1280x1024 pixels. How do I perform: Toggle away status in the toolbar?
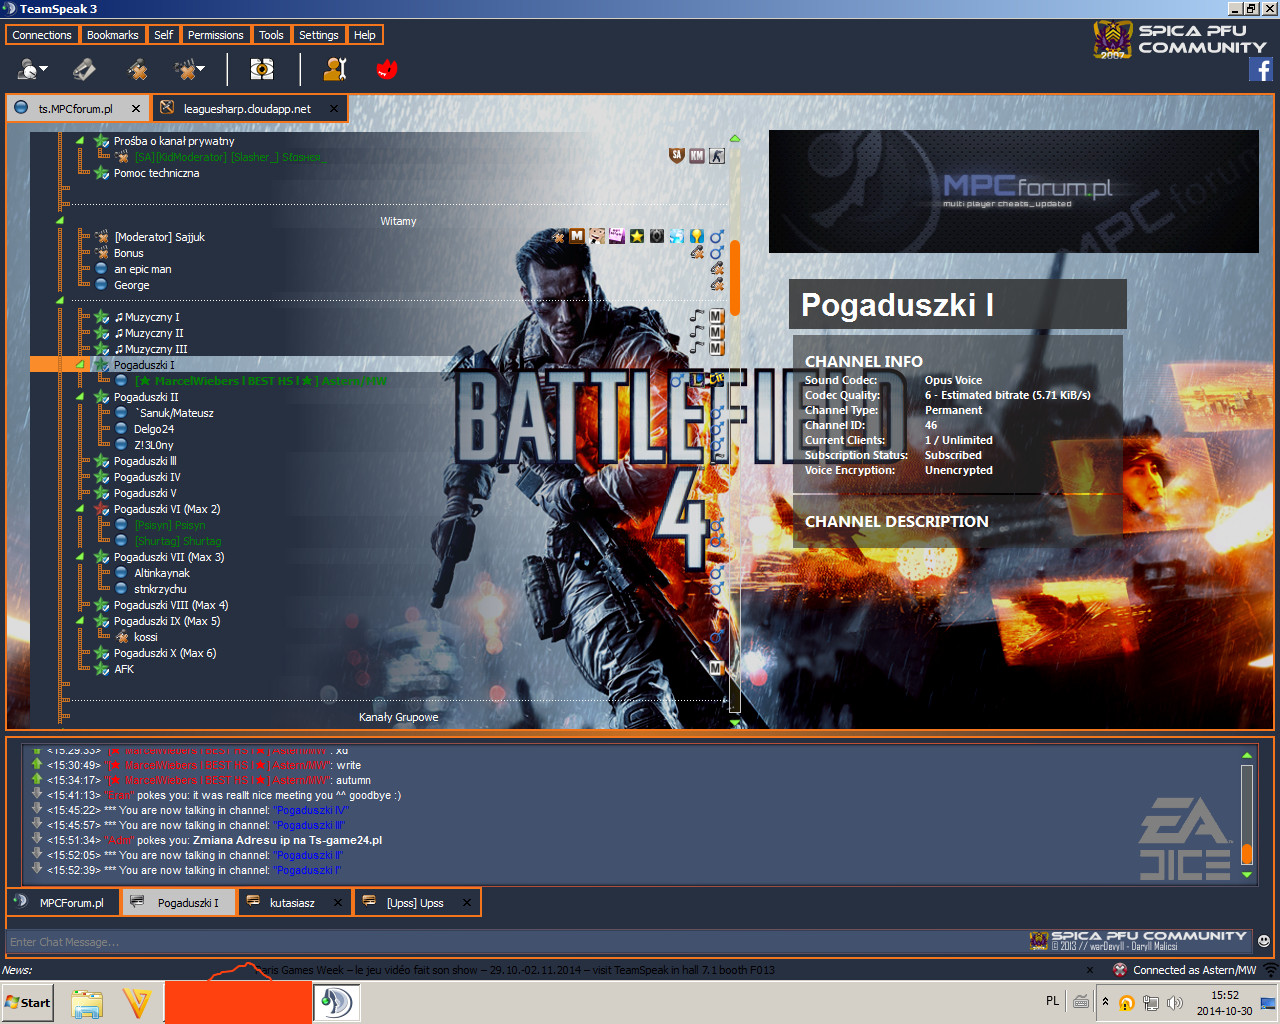(29, 69)
